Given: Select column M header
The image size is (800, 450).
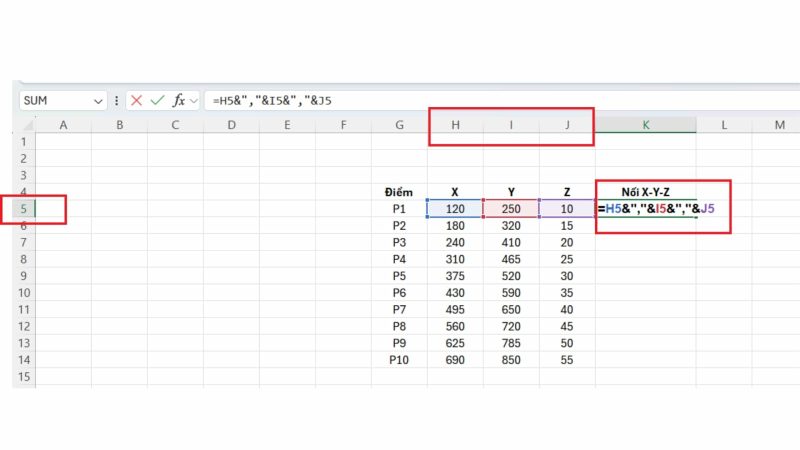Looking at the screenshot, I should [x=780, y=125].
